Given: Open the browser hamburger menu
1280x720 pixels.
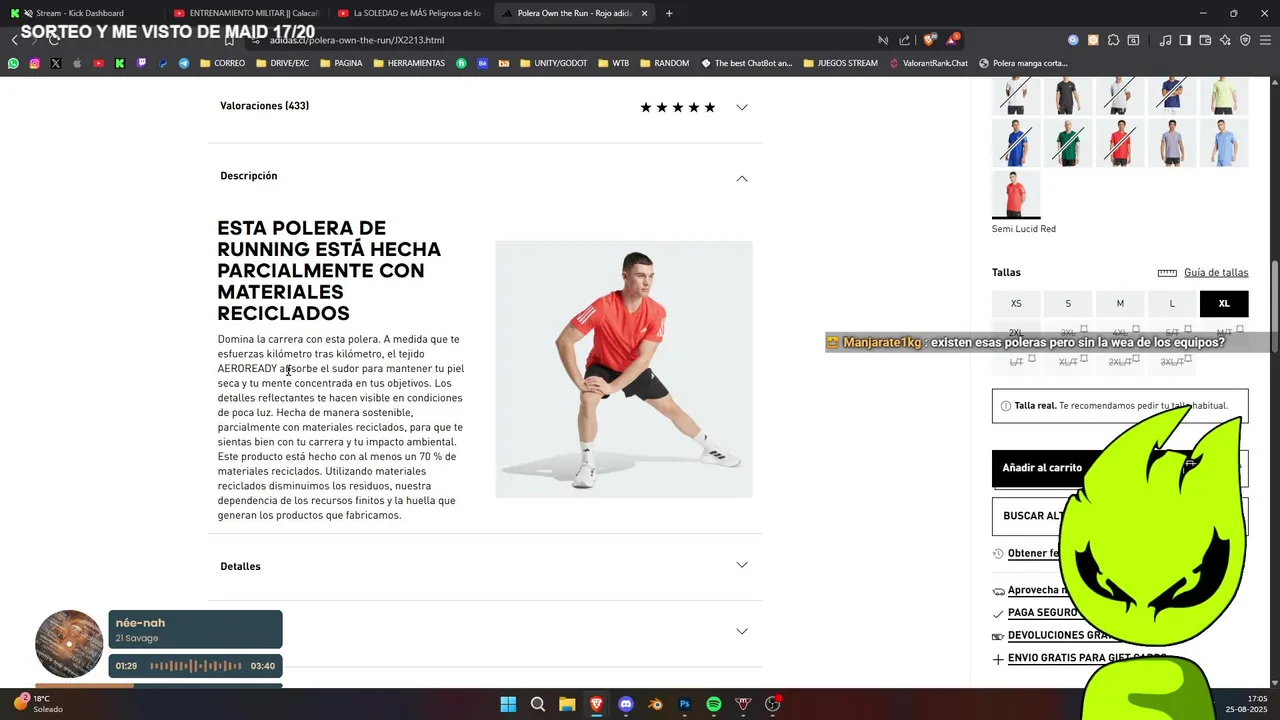Looking at the screenshot, I should [x=1265, y=40].
